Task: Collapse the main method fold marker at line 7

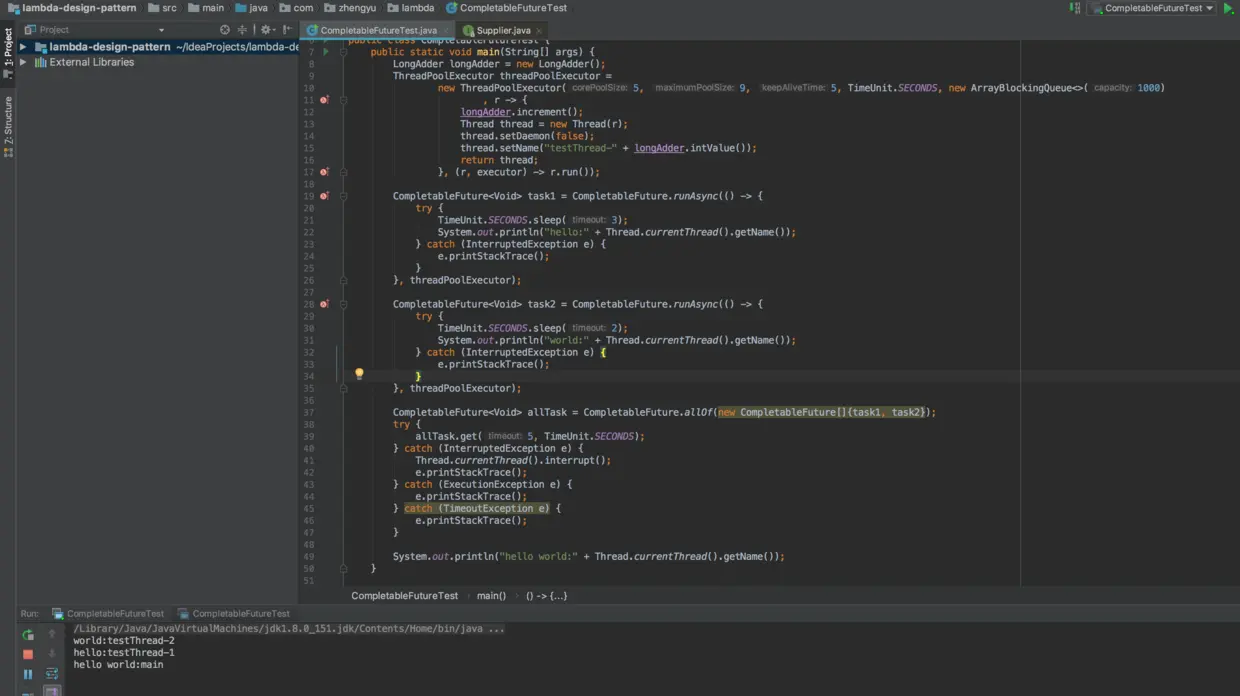Action: pyautogui.click(x=342, y=52)
